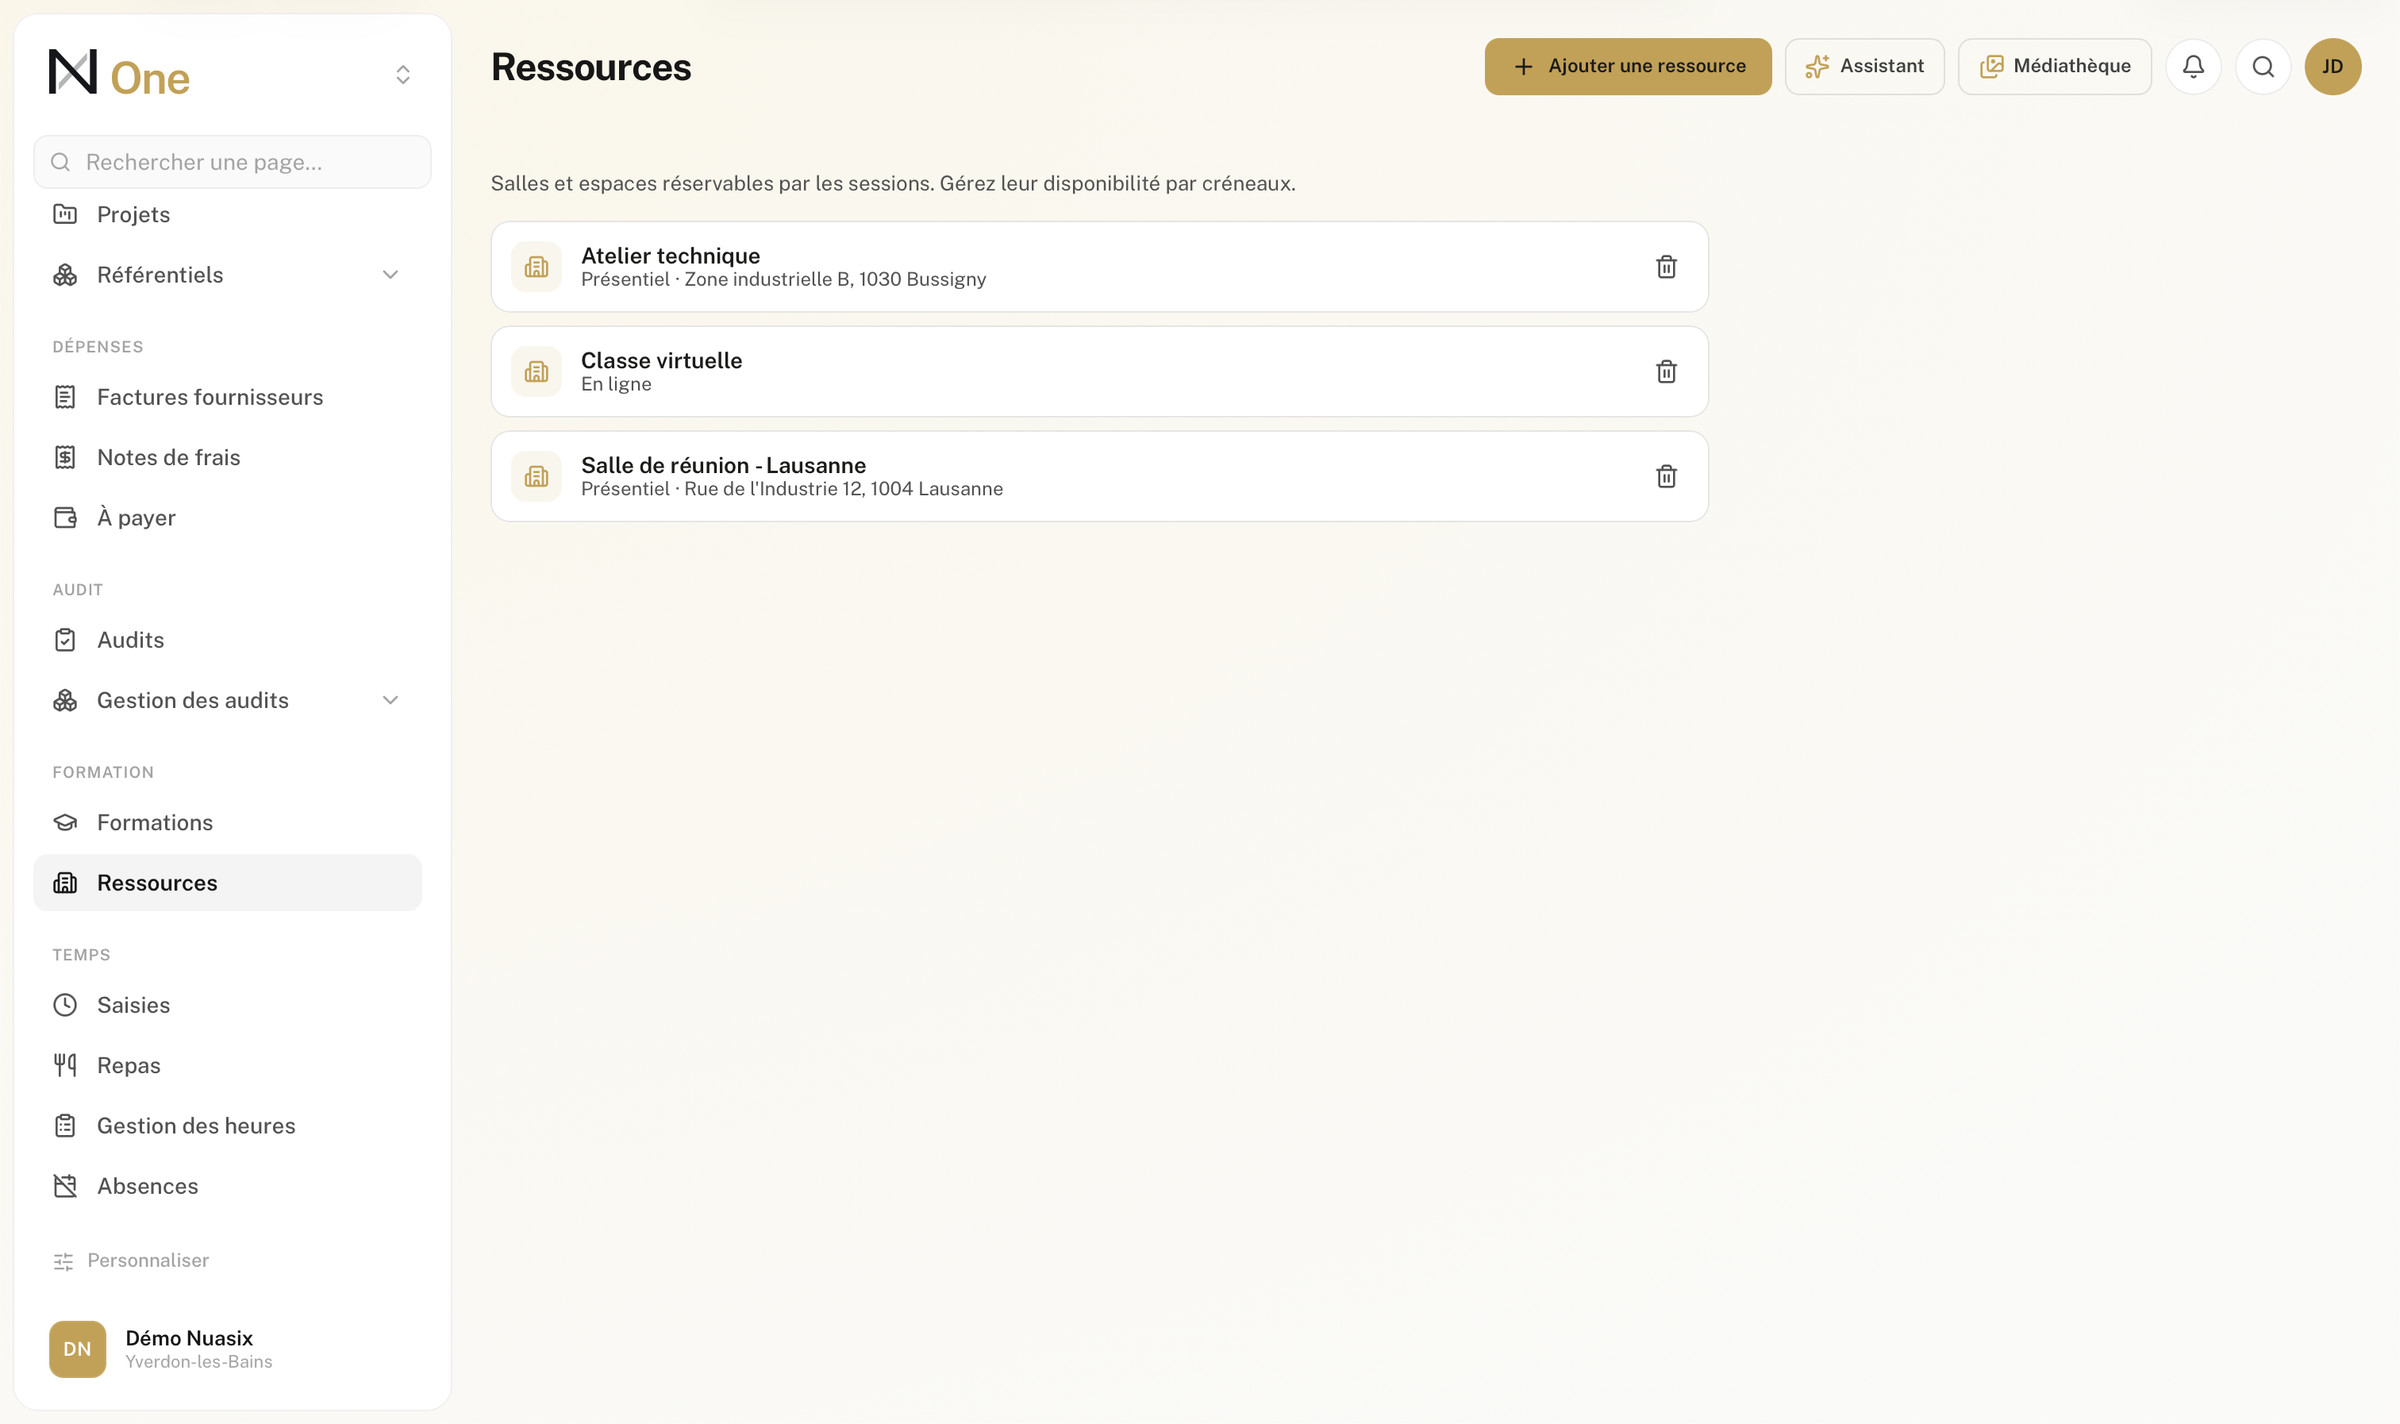Toggle the workspace switcher arrows

[x=403, y=75]
